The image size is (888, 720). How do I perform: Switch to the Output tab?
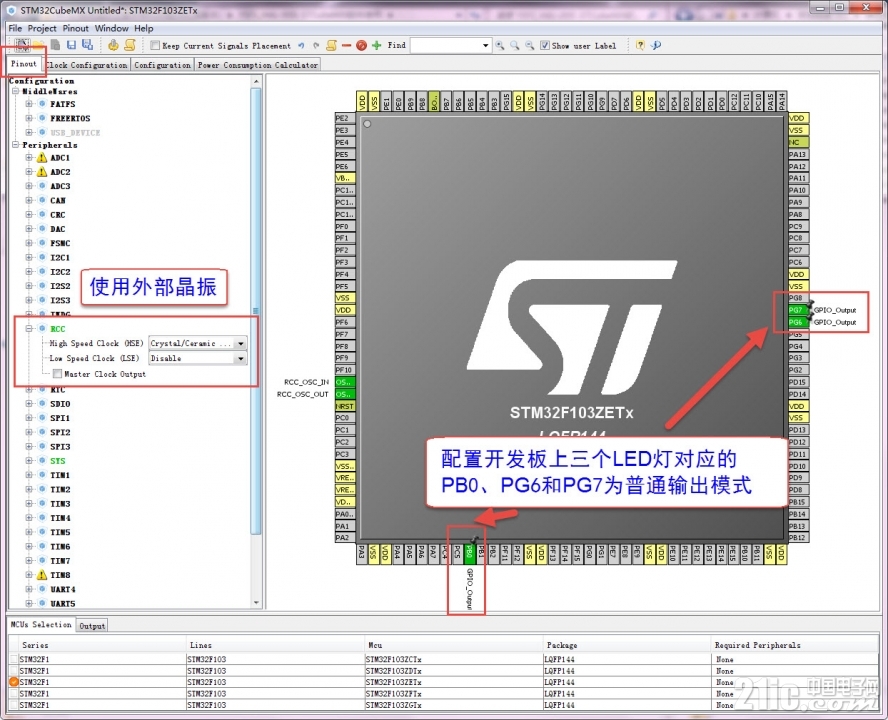click(92, 626)
